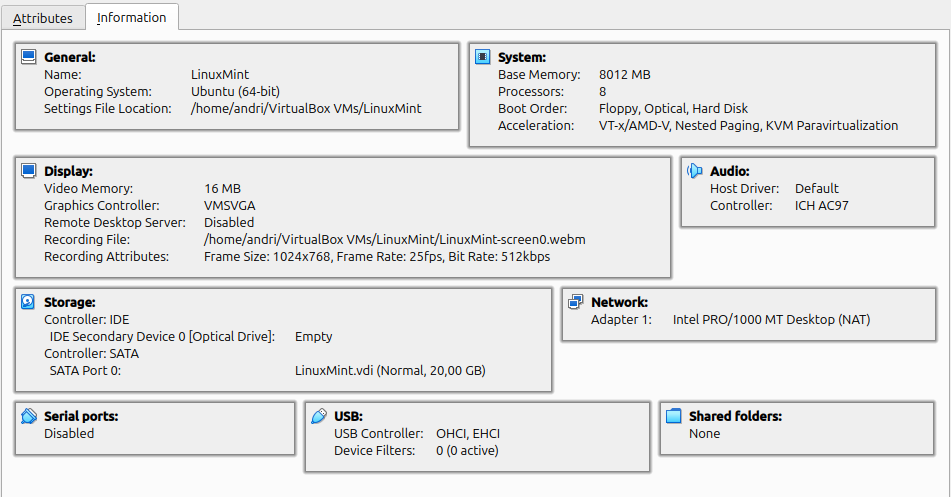Image resolution: width=951 pixels, height=497 pixels.
Task: Open the Storage settings heading link
Action: [x=70, y=302]
